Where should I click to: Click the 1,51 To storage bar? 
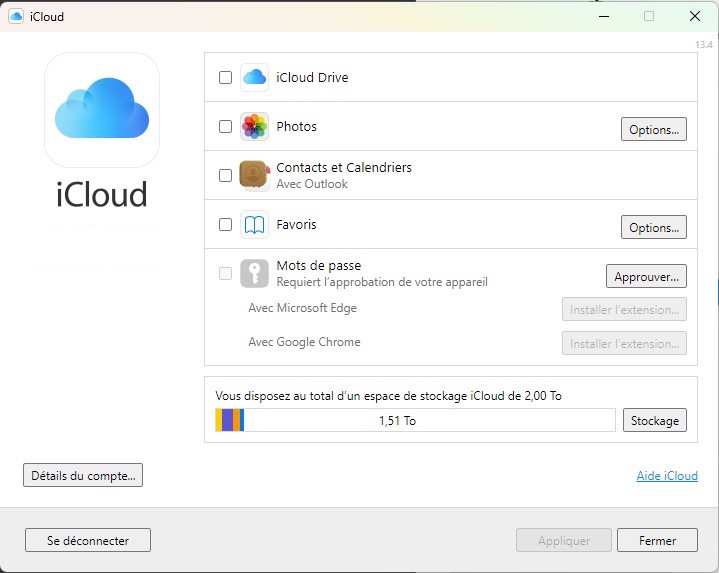[415, 420]
